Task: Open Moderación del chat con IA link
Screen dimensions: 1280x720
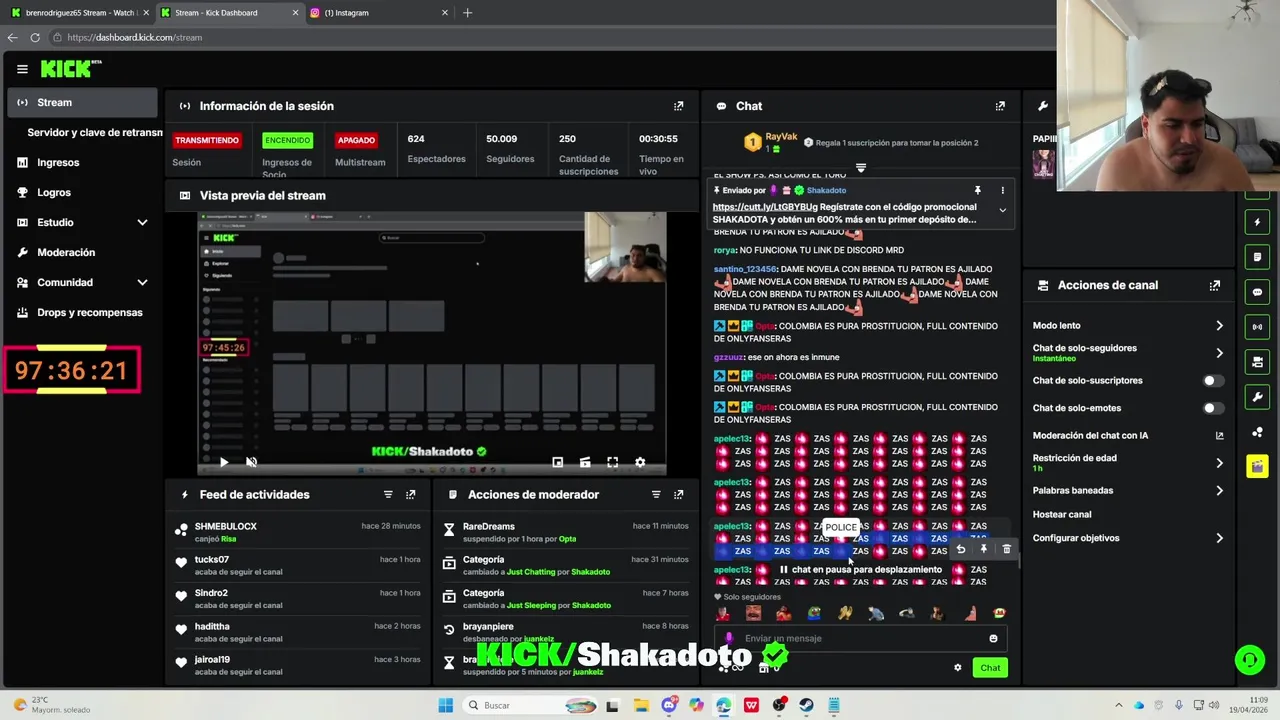Action: pos(1127,436)
